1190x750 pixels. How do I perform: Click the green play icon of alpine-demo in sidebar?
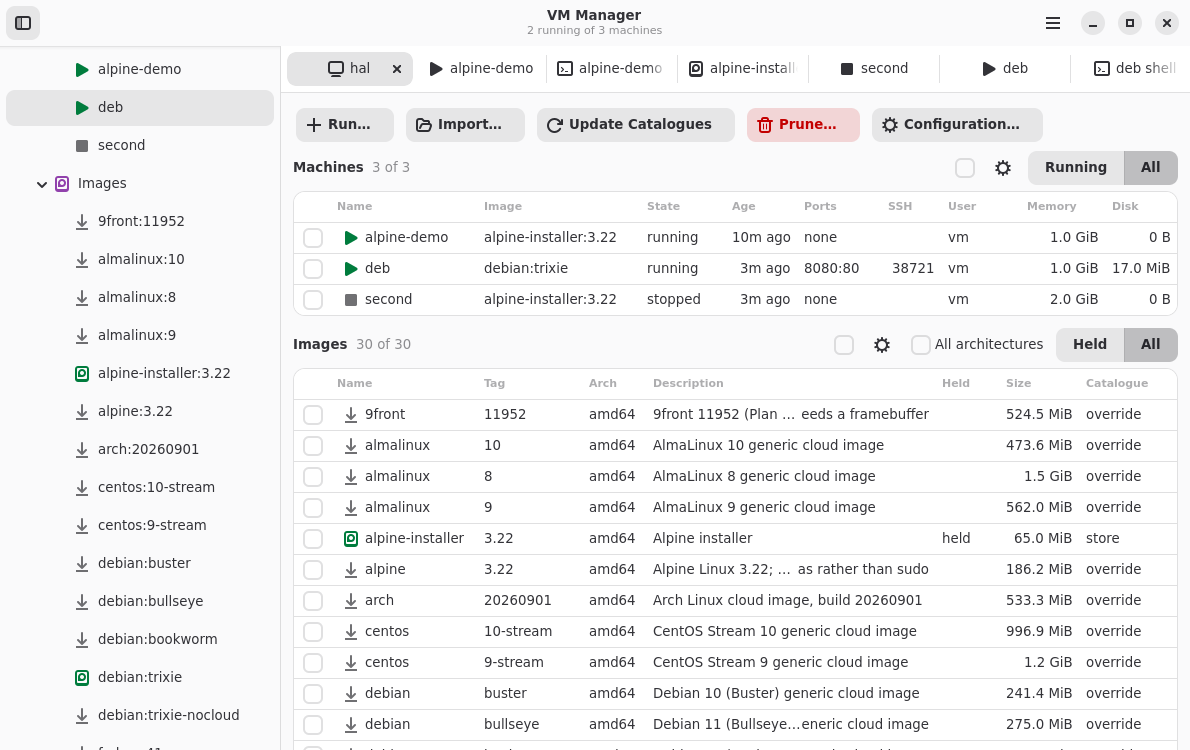[x=82, y=69]
